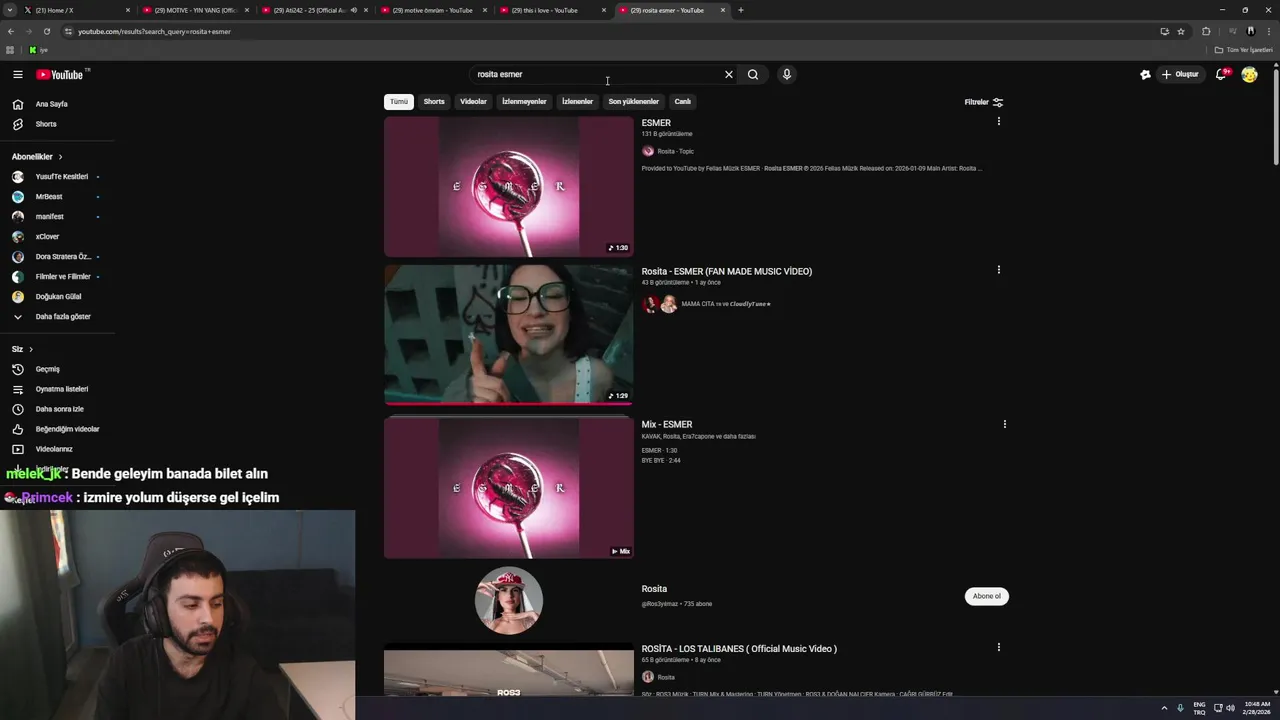1280x720 pixels.
Task: Open the taskbar clock and date
Action: tap(1257, 708)
